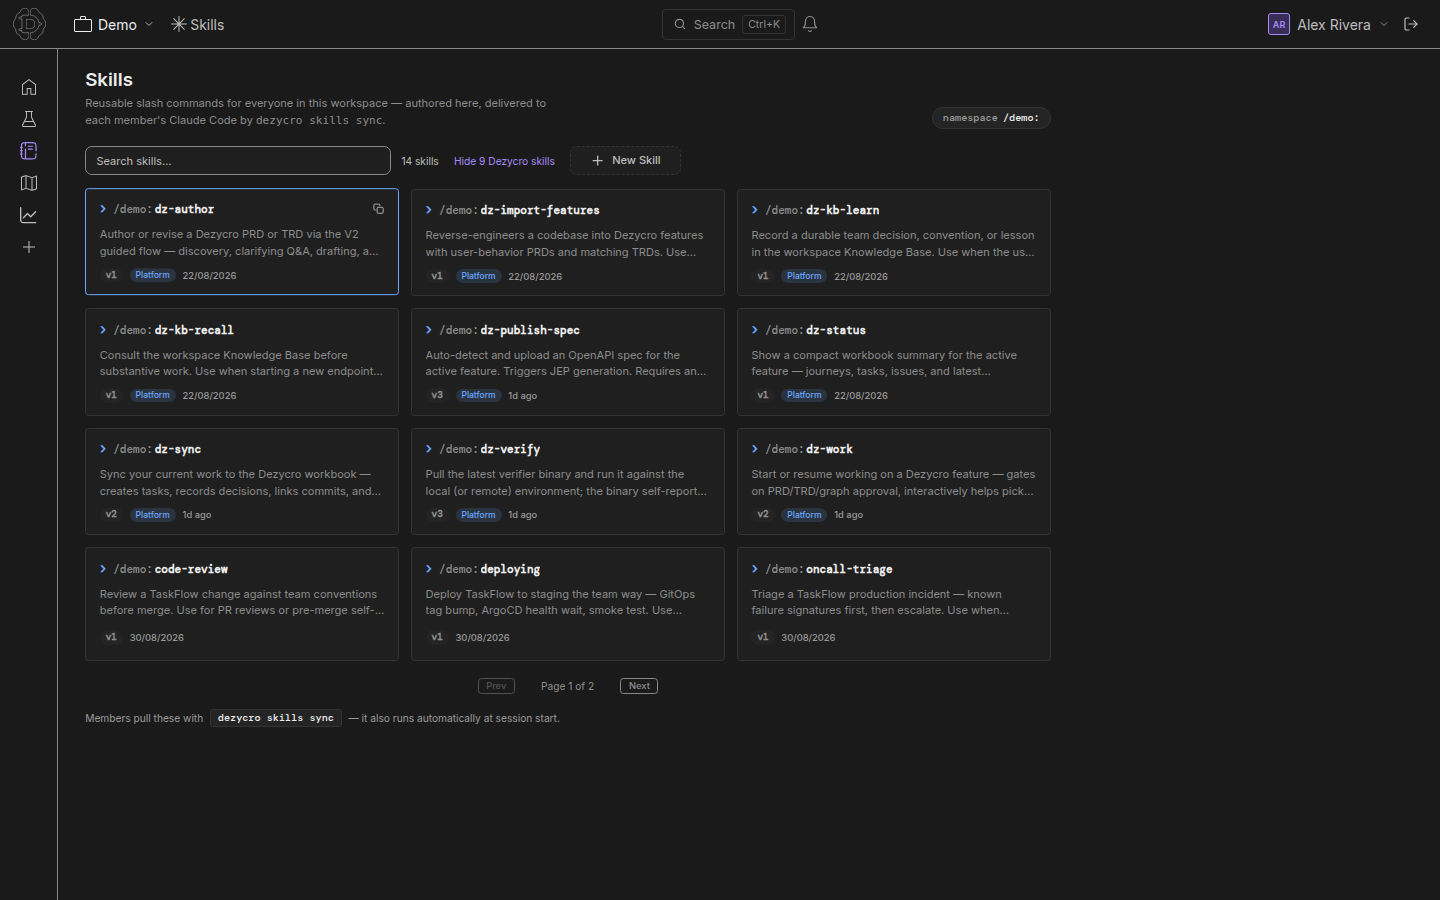Open the Home sidebar icon

(x=29, y=87)
